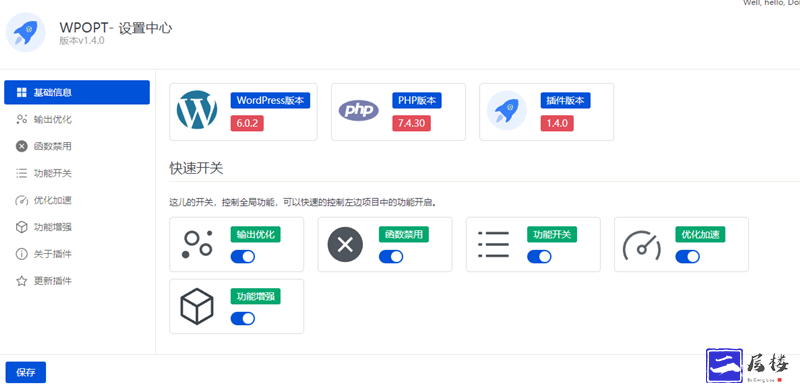Open 功能开关 sidebar section

pyautogui.click(x=77, y=173)
